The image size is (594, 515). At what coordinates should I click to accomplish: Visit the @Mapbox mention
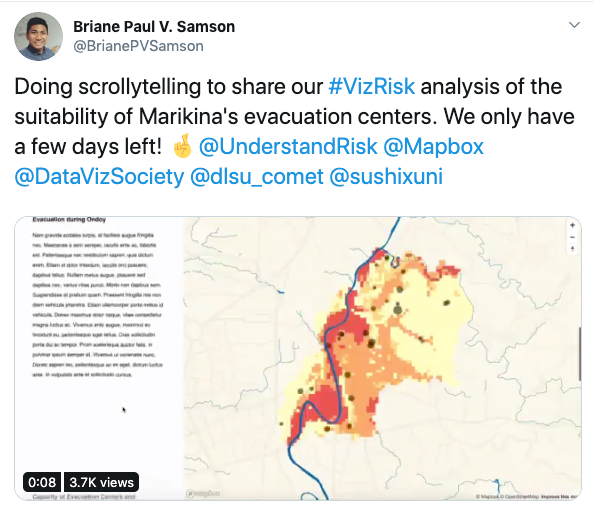pyautogui.click(x=433, y=147)
